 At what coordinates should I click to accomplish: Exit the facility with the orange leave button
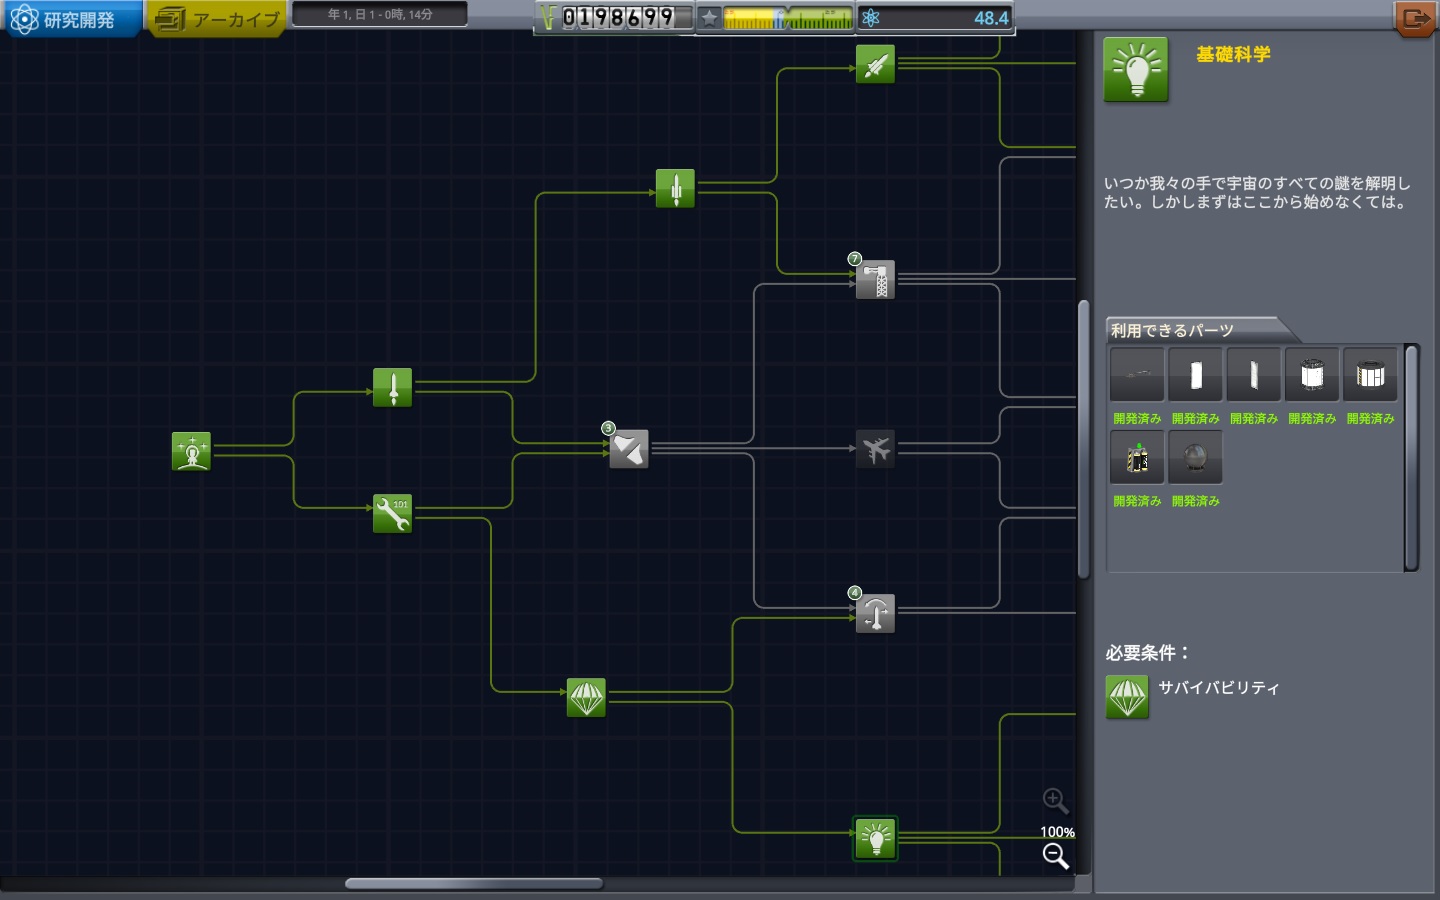click(x=1415, y=18)
